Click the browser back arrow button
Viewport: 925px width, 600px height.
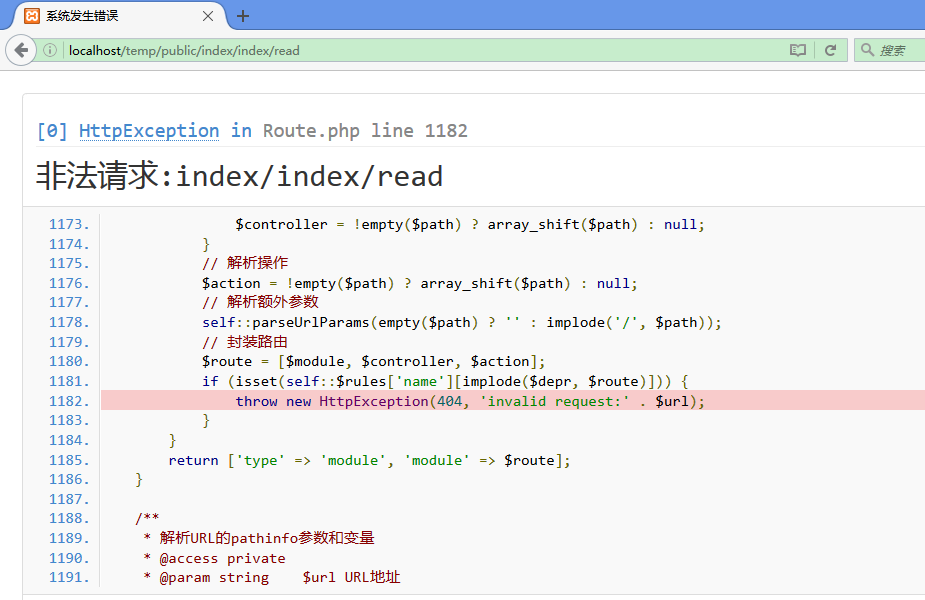(21, 50)
